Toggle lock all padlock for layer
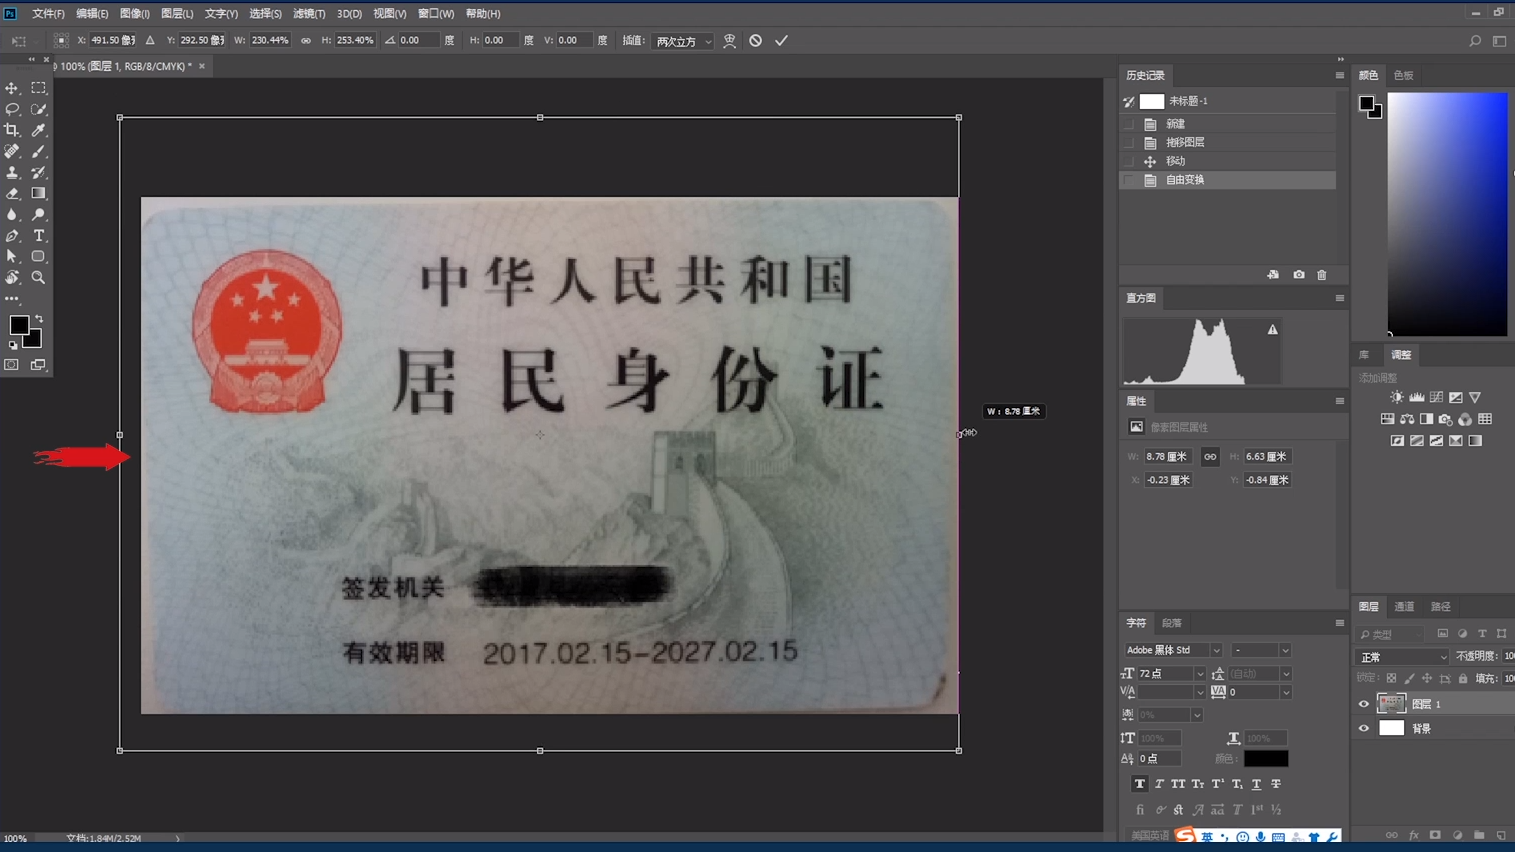Image resolution: width=1515 pixels, height=852 pixels. pos(1463,679)
